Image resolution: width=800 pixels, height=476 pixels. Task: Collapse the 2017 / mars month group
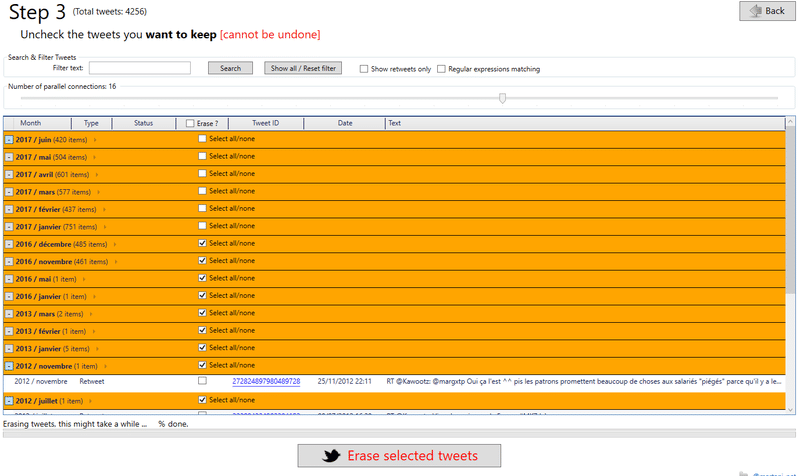pyautogui.click(x=9, y=192)
